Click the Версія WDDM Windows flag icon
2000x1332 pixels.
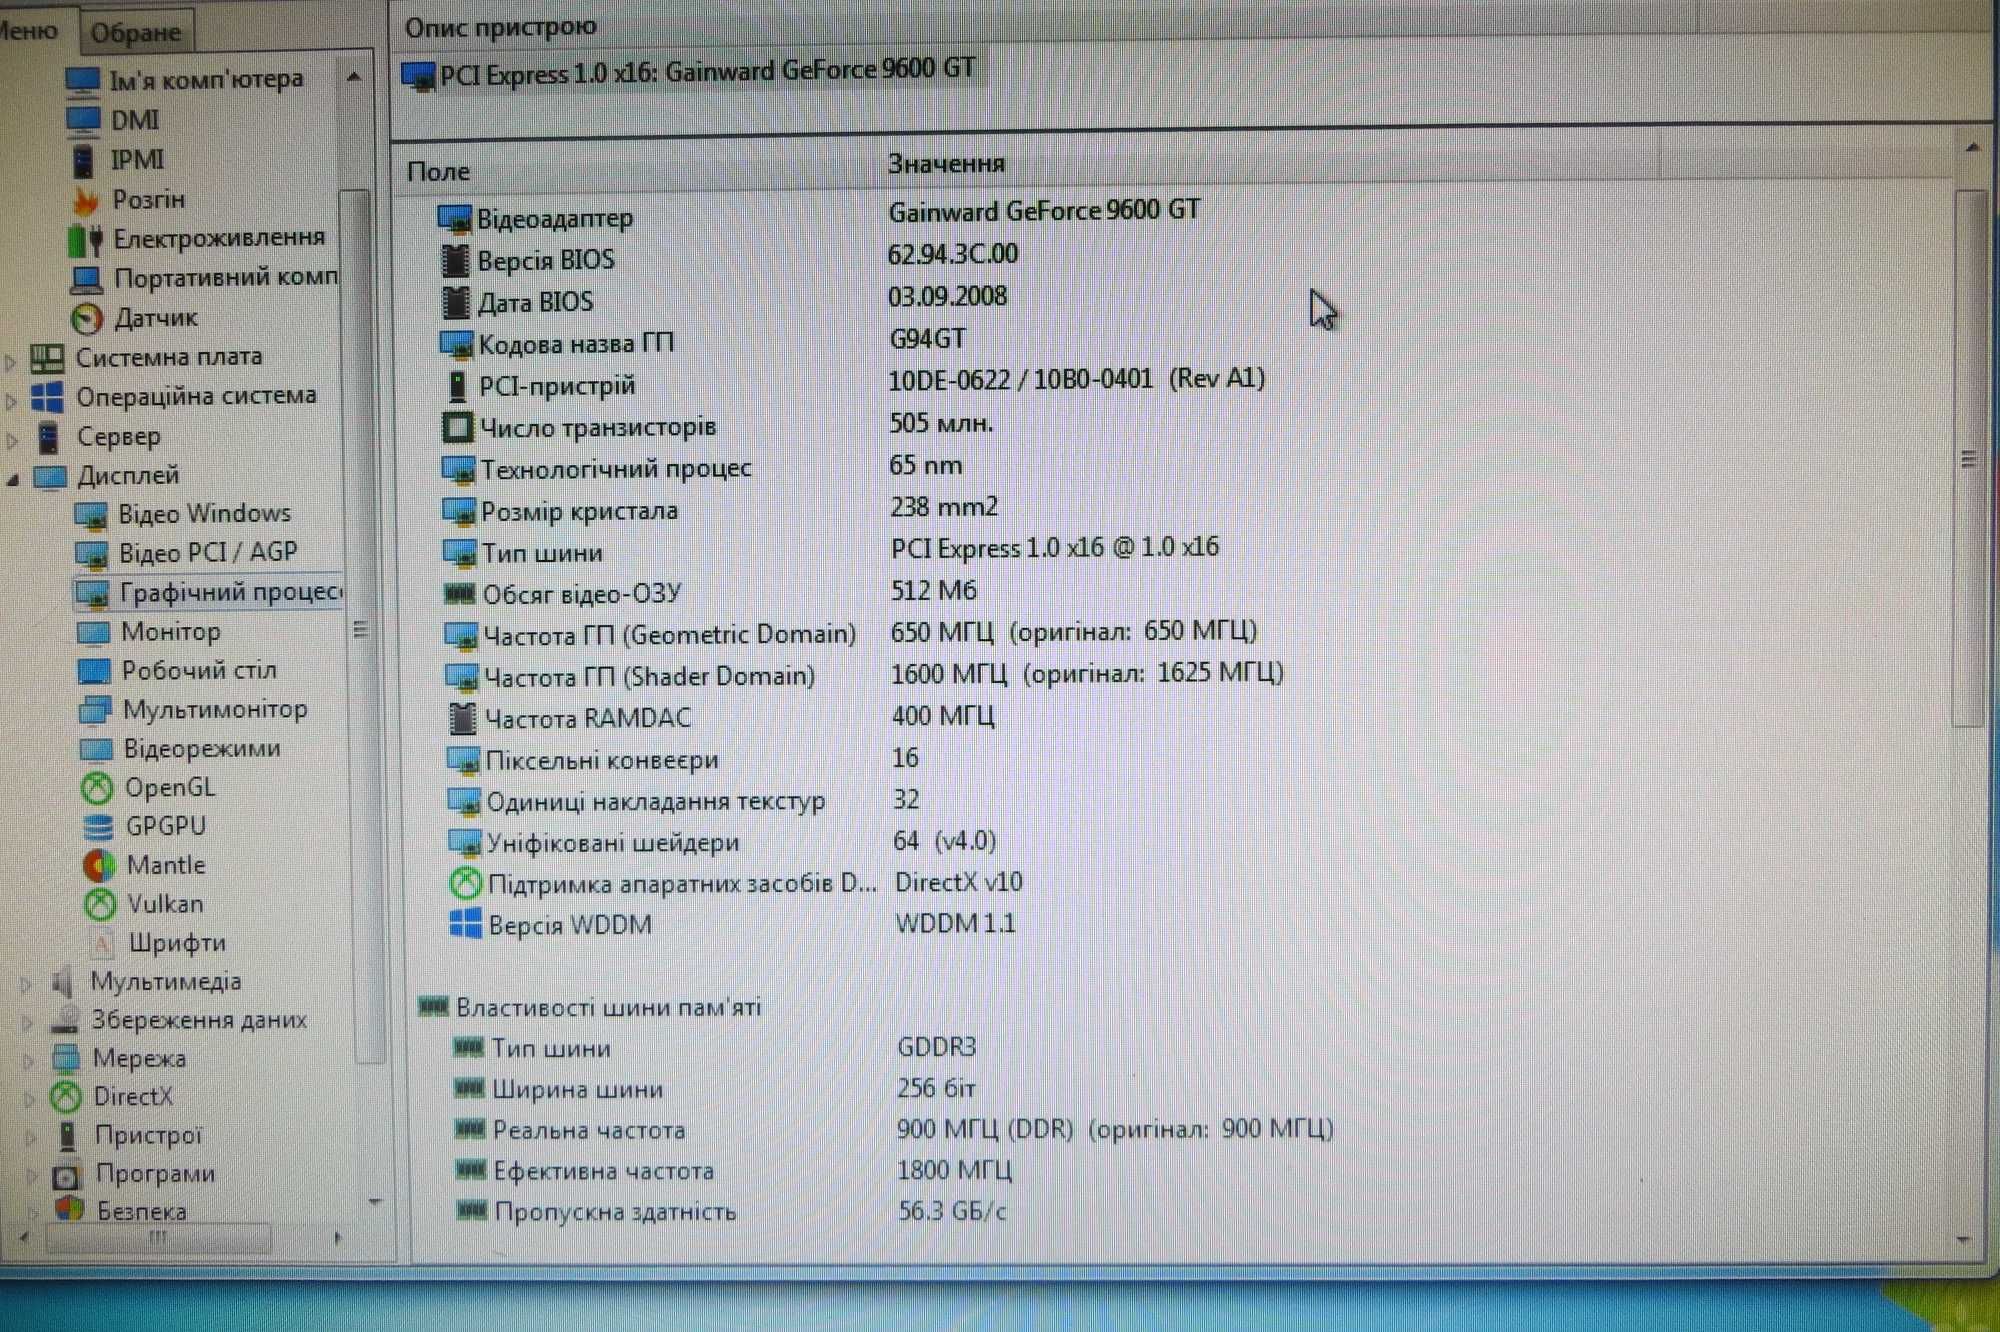(465, 924)
